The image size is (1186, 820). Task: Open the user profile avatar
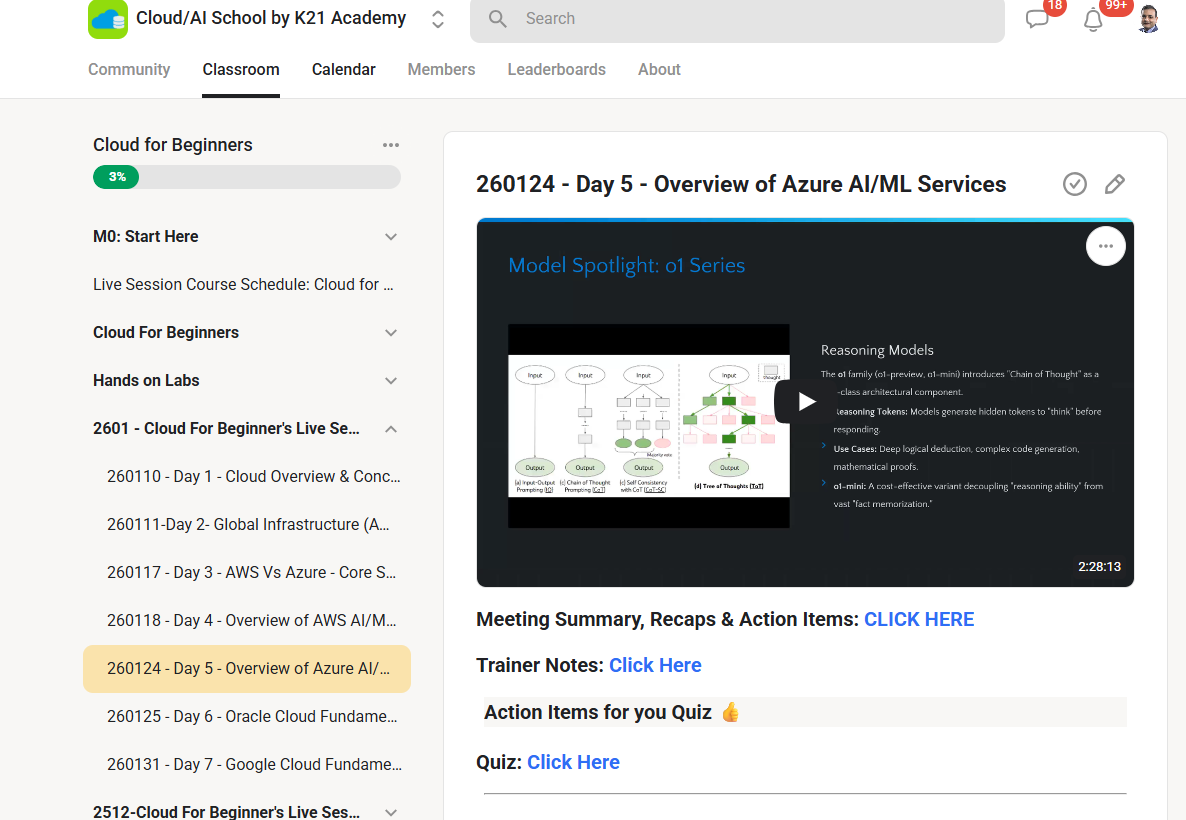tap(1148, 19)
